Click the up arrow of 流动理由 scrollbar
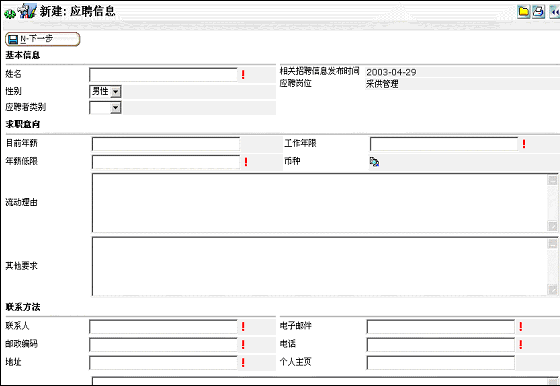This screenshot has width=560, height=386. pos(552,180)
